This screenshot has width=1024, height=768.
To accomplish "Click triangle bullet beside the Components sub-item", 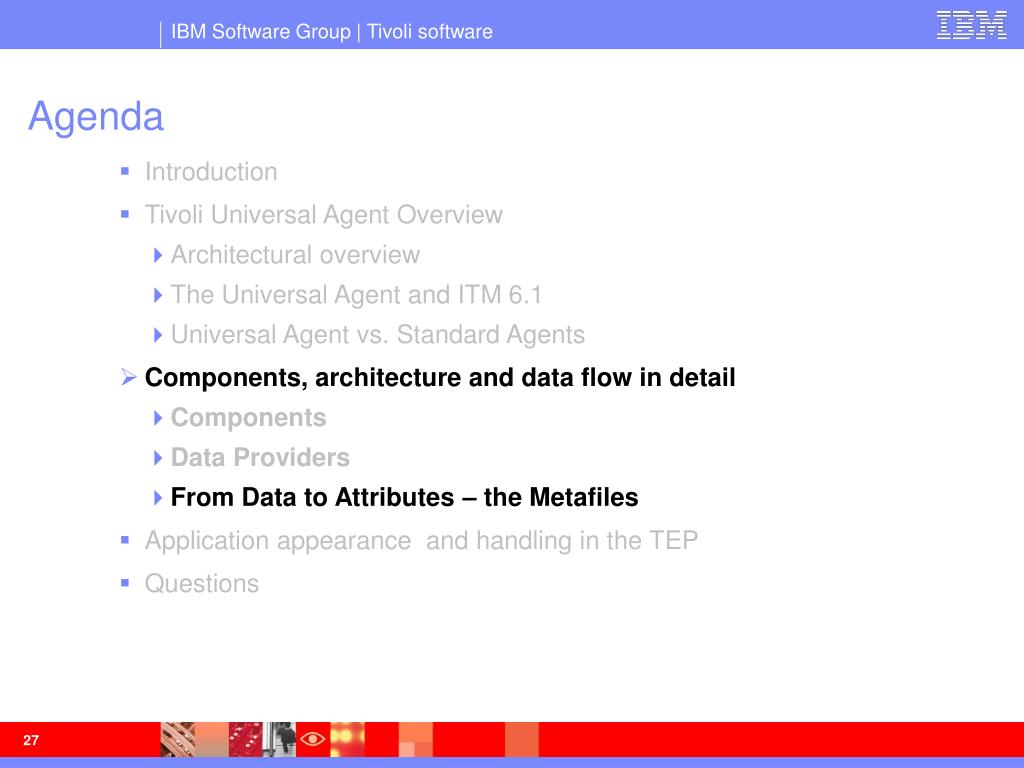I will tap(157, 418).
